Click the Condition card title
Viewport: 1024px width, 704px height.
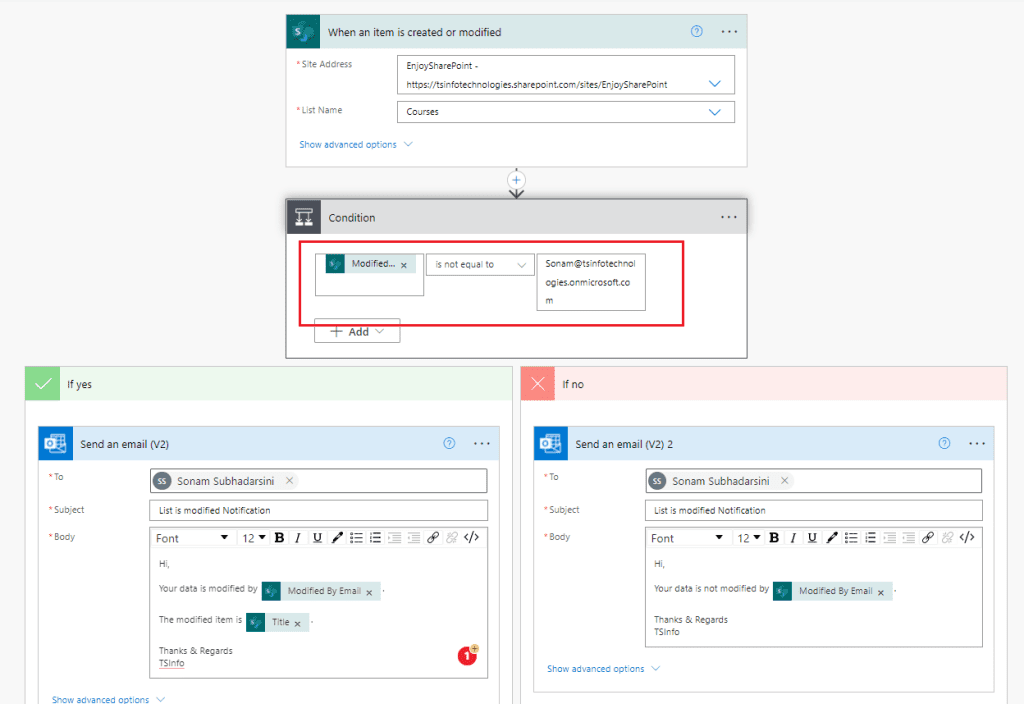pyautogui.click(x=352, y=217)
